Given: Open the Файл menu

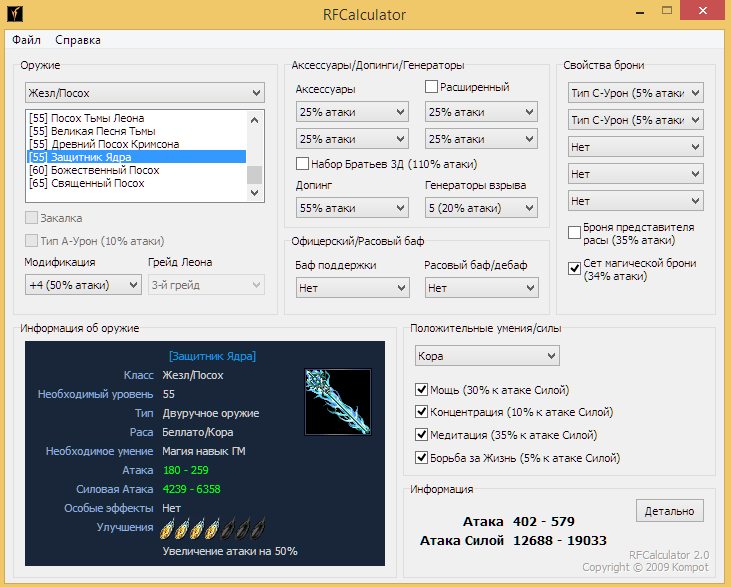Looking at the screenshot, I should [x=27, y=40].
